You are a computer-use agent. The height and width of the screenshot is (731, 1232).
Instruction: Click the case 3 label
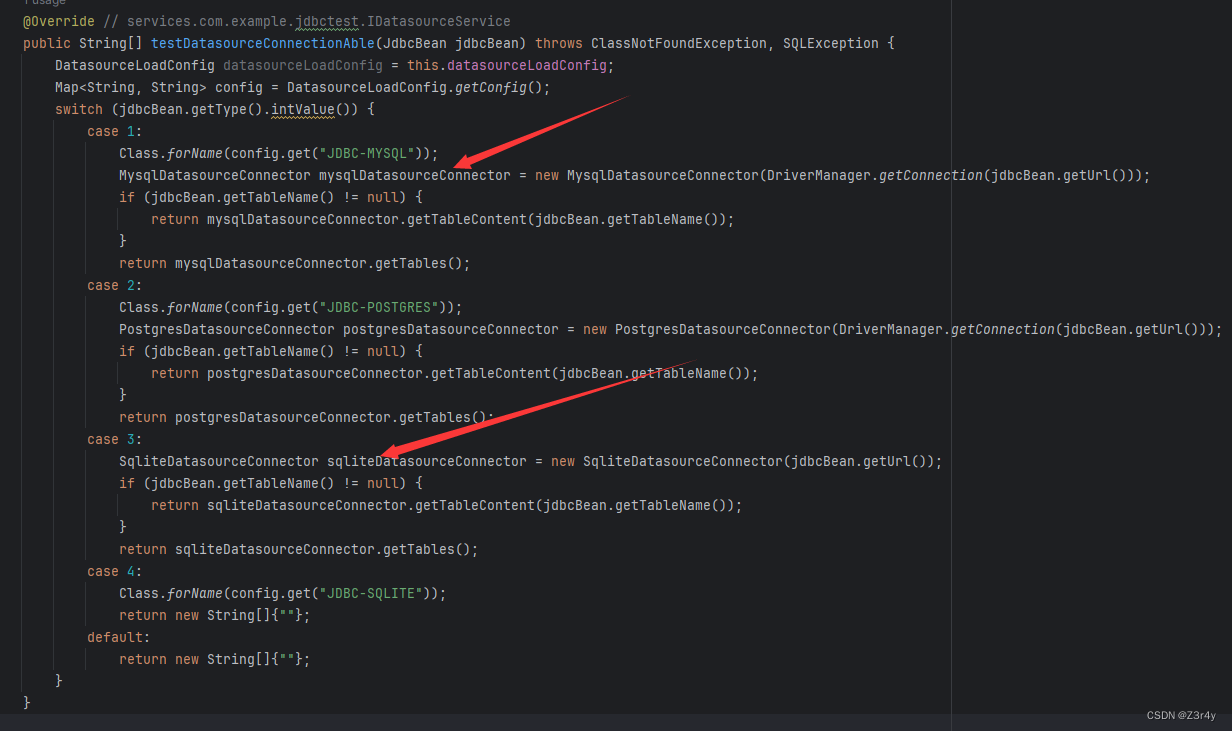115,439
